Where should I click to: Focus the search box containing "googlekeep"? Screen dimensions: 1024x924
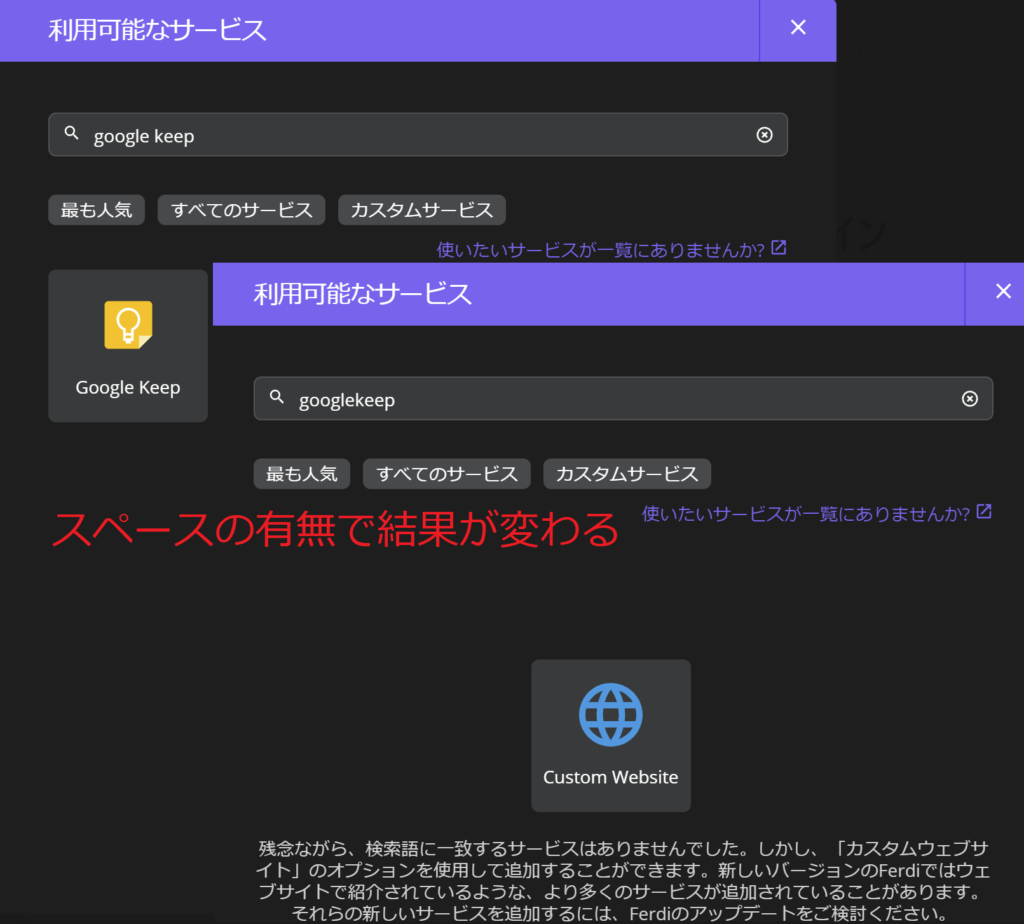point(623,398)
